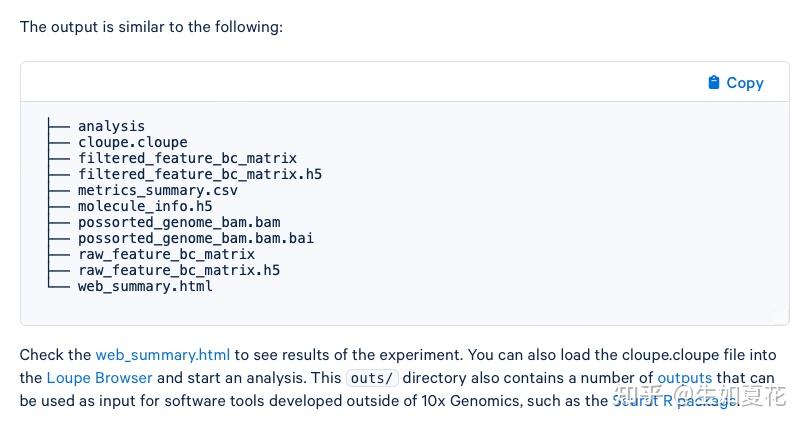The height and width of the screenshot is (428, 807).
Task: Click cloupe.cloupe in file tree
Action: pos(132,142)
